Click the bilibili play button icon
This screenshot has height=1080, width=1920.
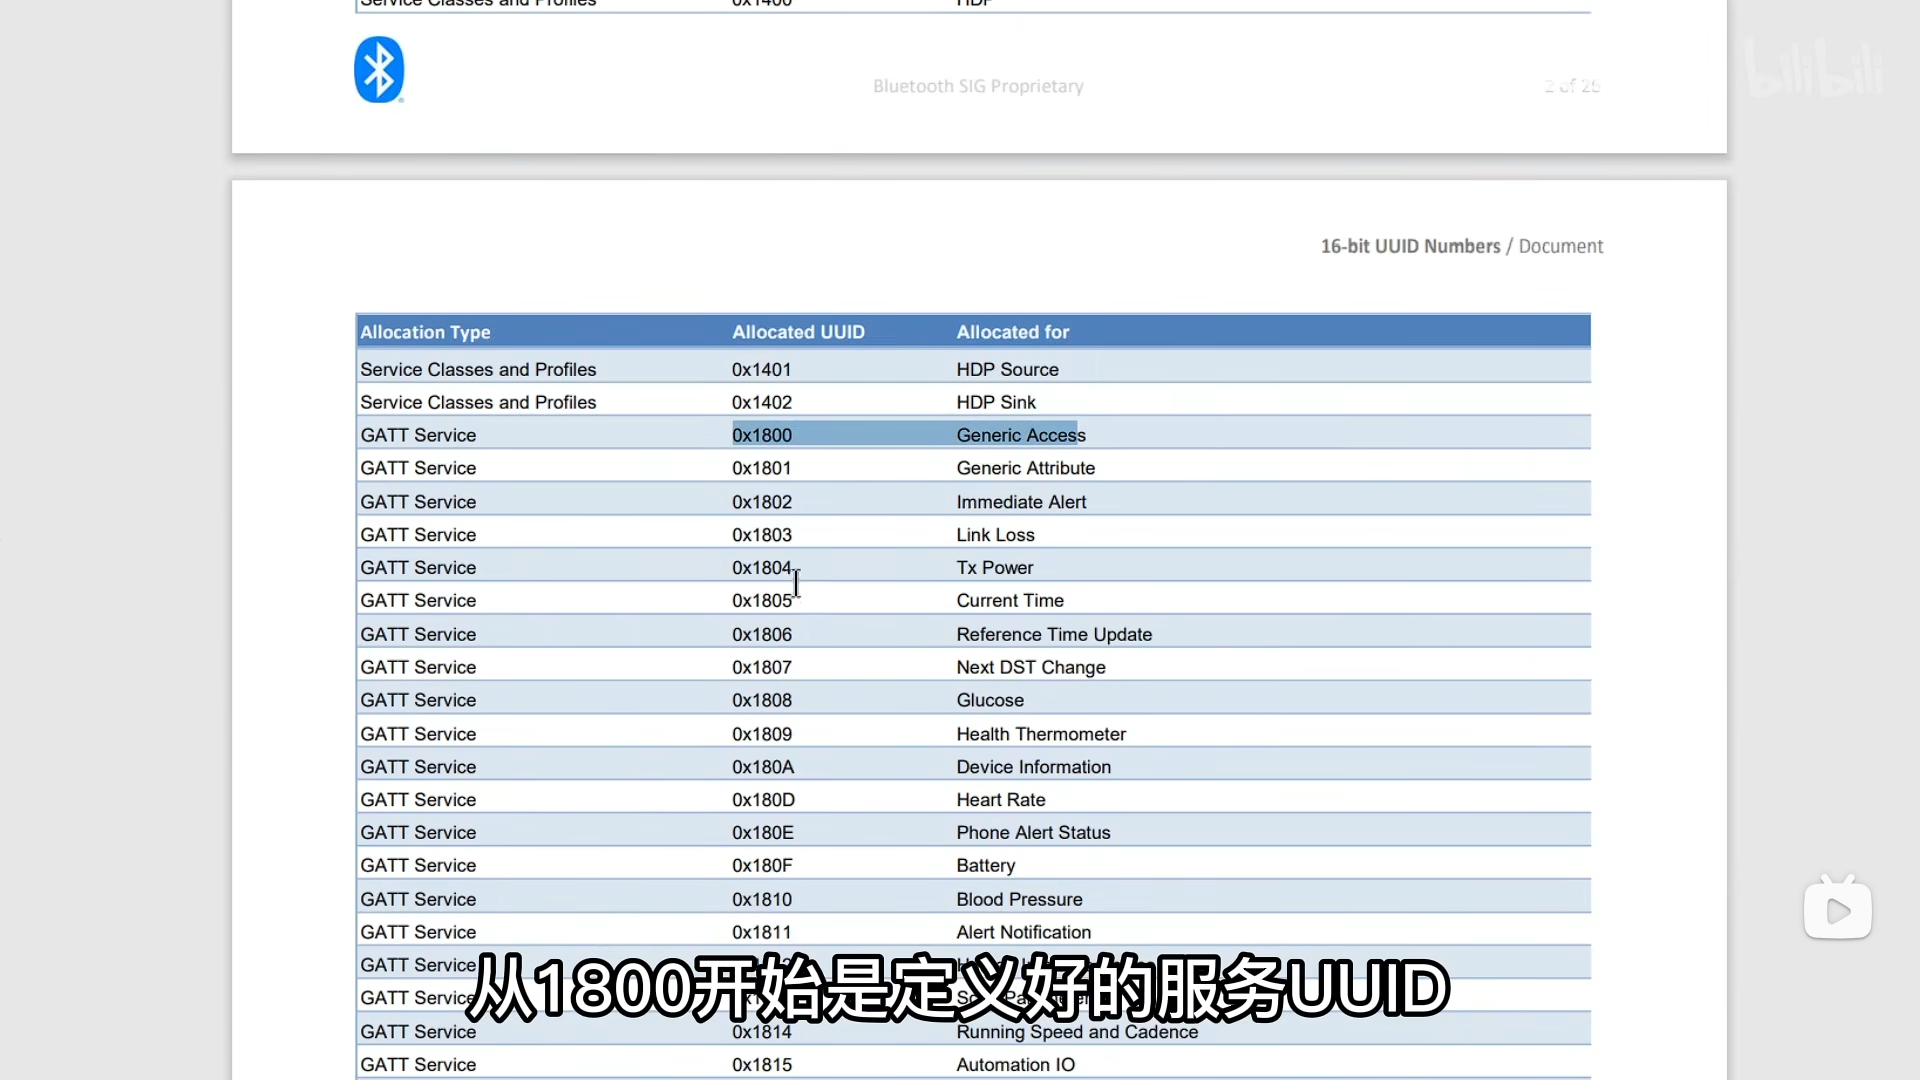[1837, 910]
